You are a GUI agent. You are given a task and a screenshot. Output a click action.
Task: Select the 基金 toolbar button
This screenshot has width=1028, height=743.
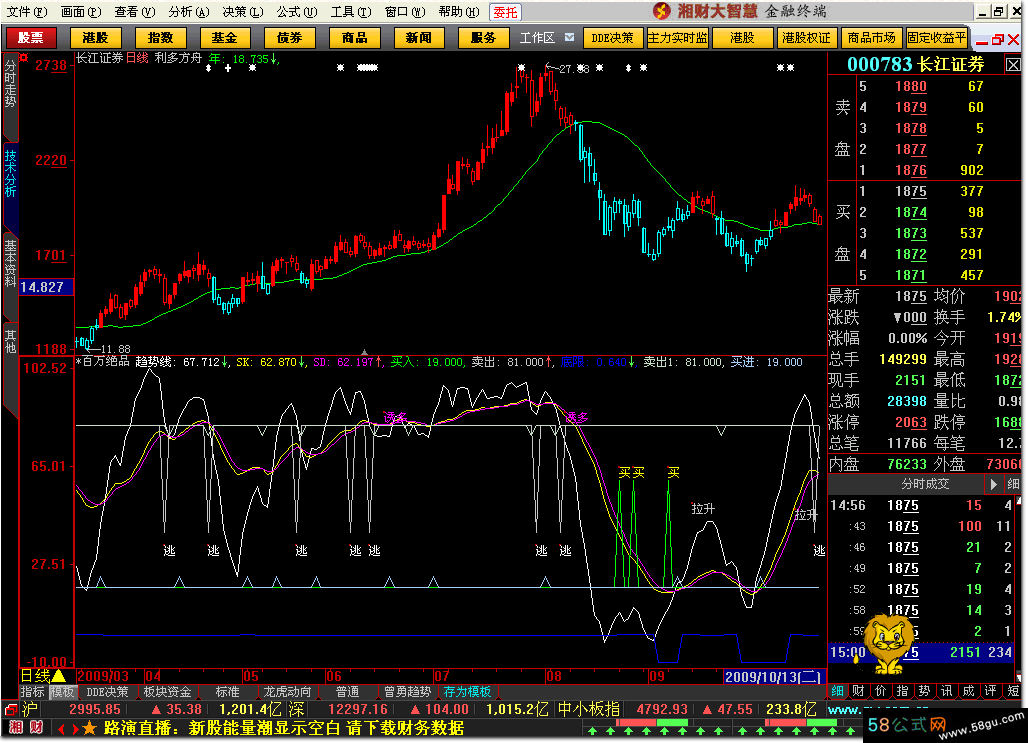[x=224, y=38]
